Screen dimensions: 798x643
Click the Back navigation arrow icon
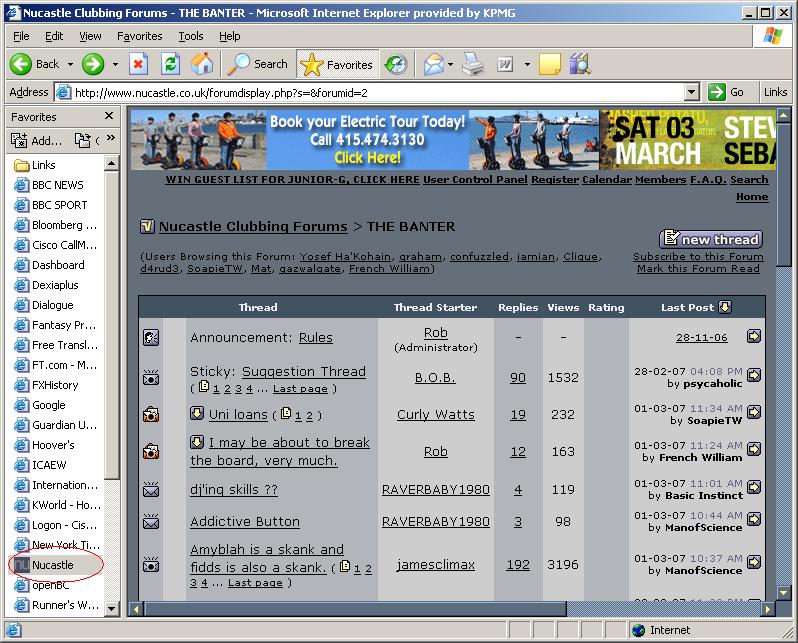pyautogui.click(x=22, y=64)
